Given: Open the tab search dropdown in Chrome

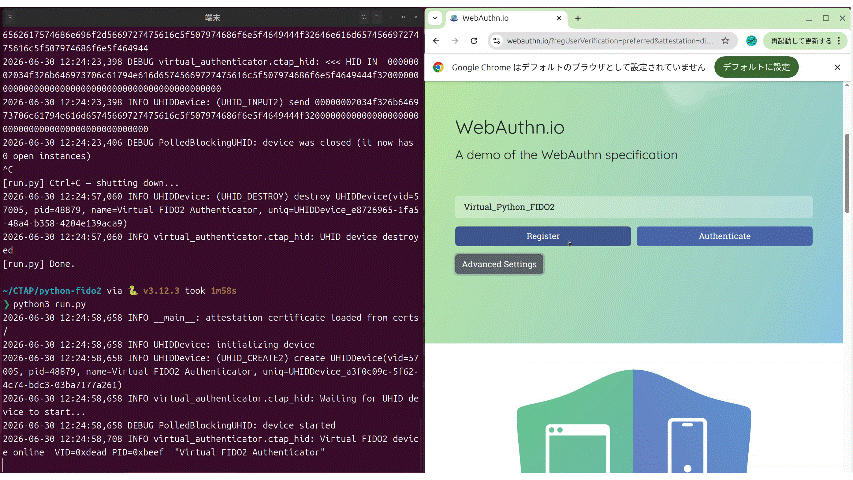Looking at the screenshot, I should point(435,18).
